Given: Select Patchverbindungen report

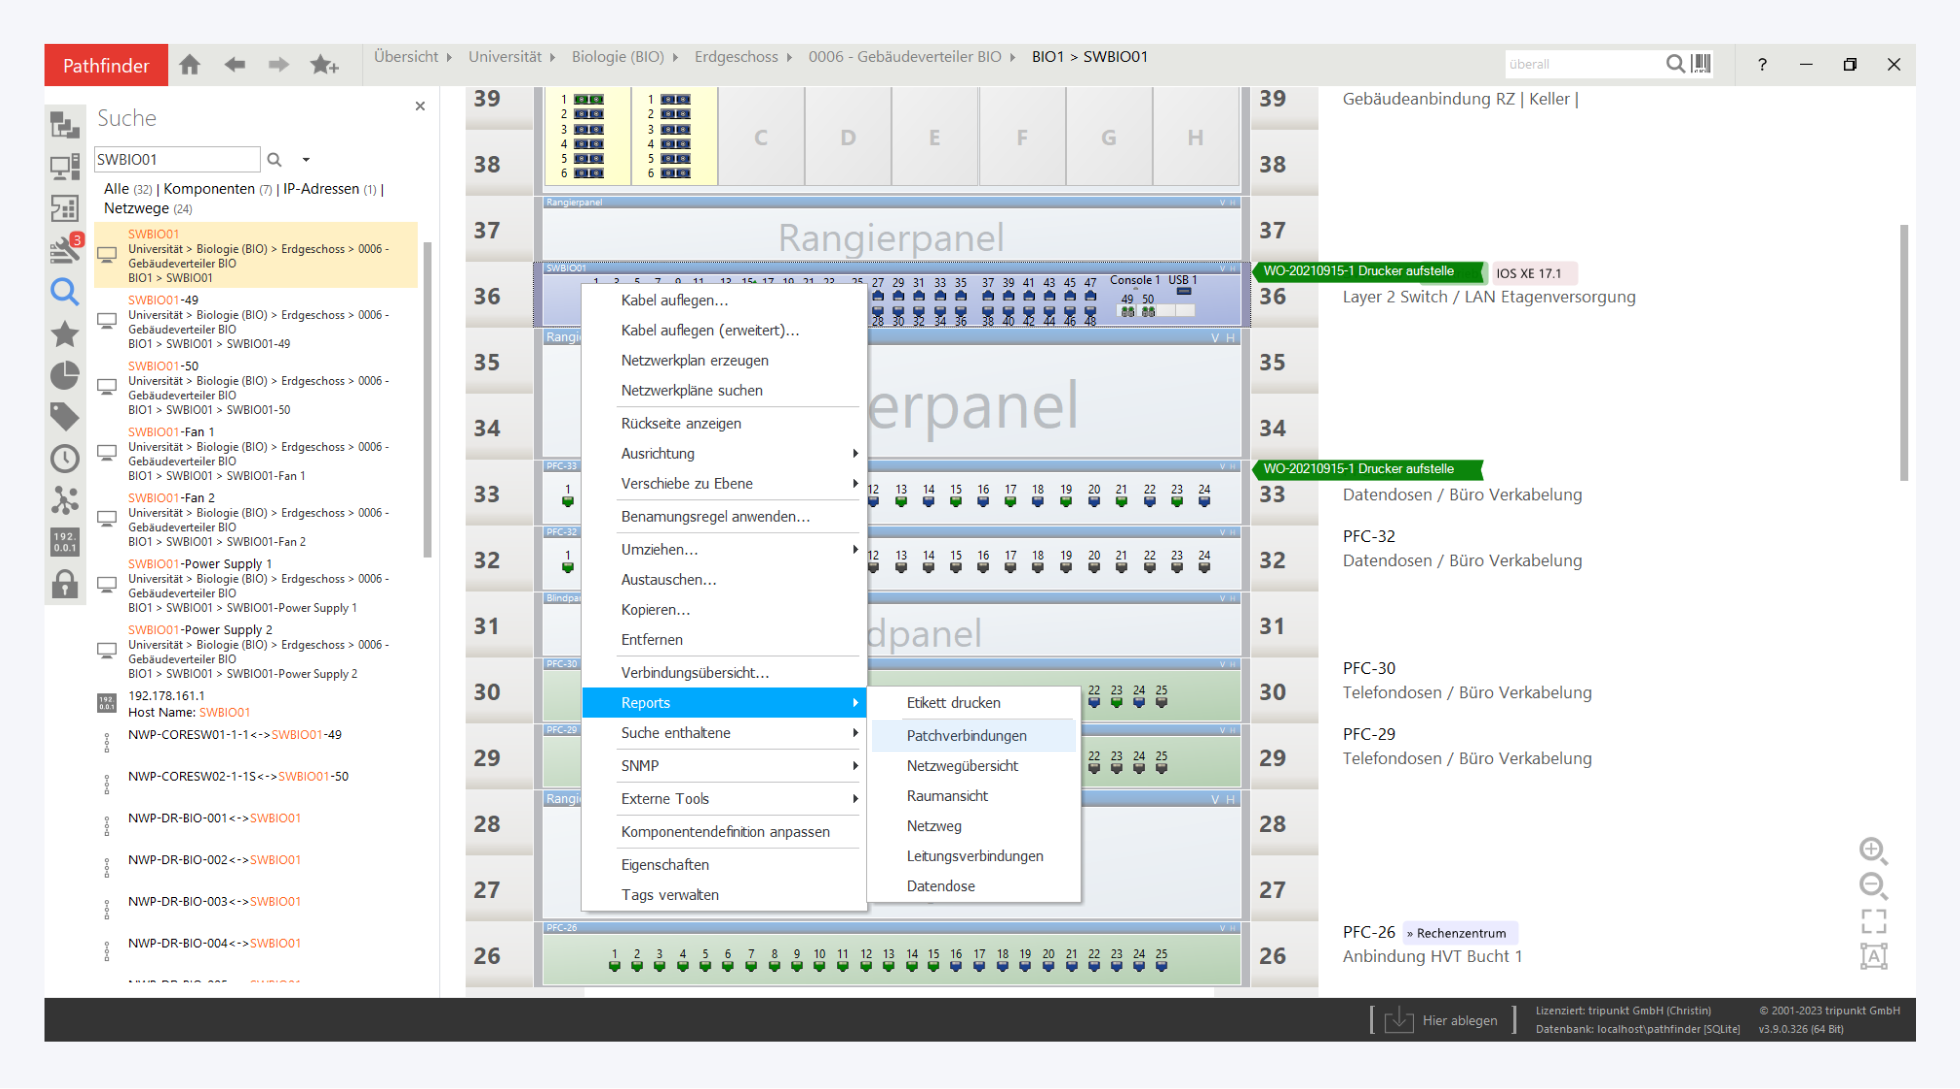Looking at the screenshot, I should 966,735.
